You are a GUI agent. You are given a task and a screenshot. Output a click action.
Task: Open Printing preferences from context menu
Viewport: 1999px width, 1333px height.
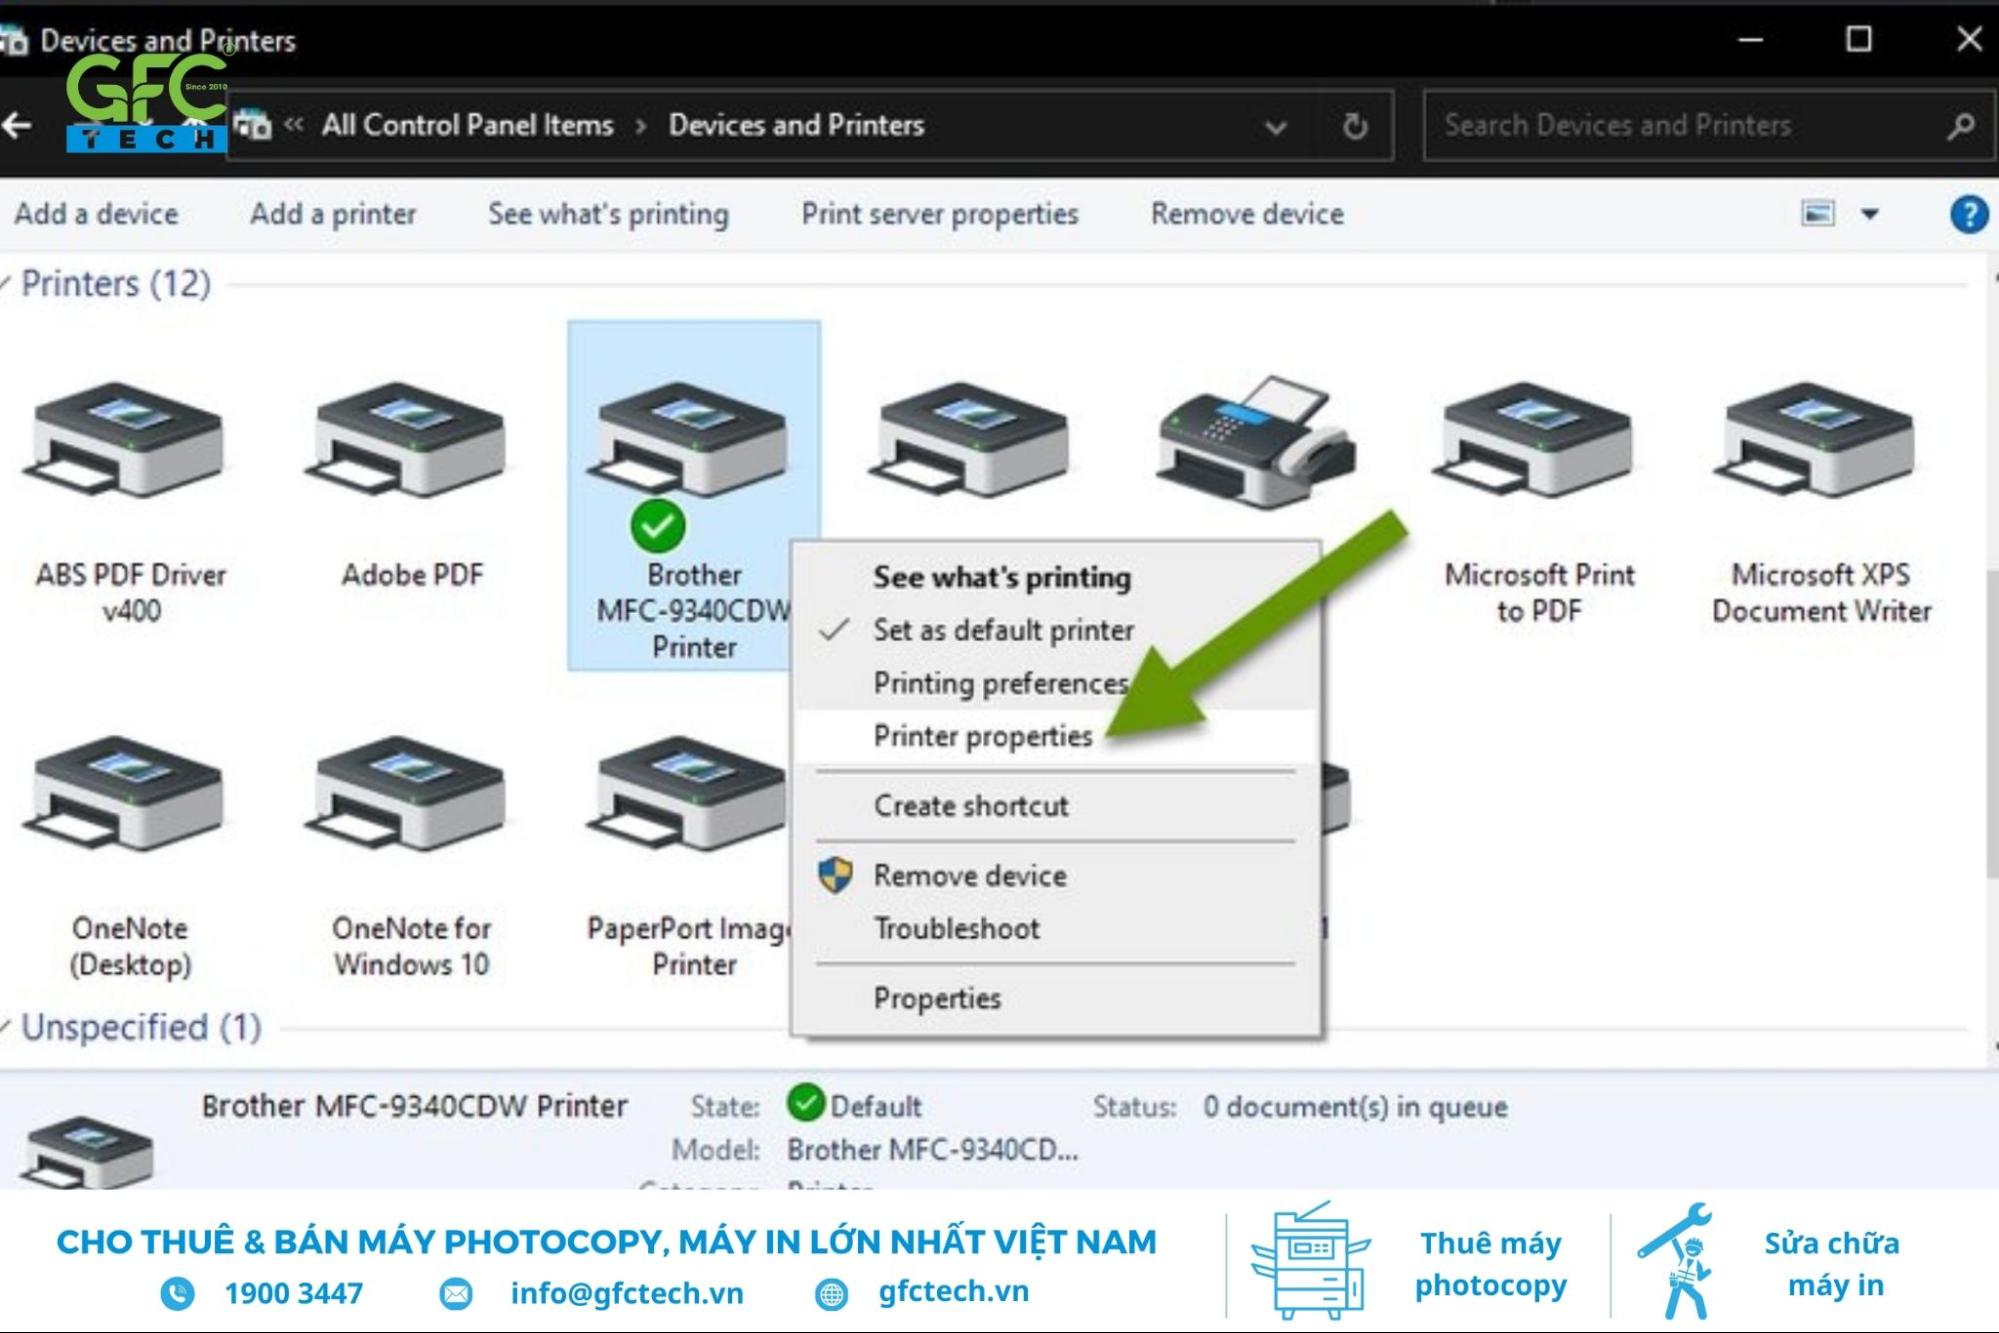point(1001,683)
